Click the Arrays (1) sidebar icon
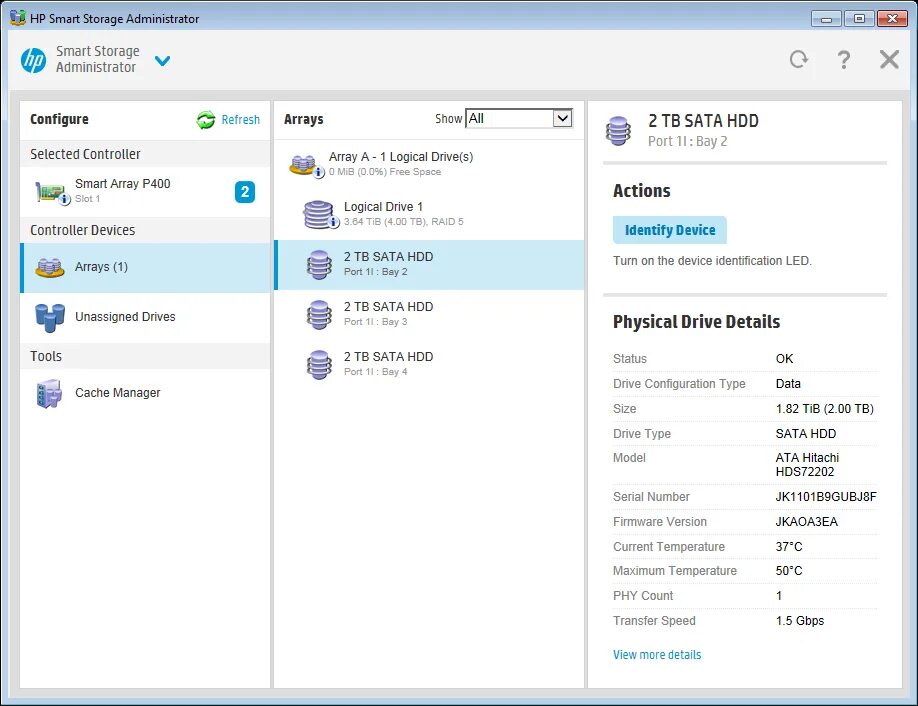 [50, 268]
